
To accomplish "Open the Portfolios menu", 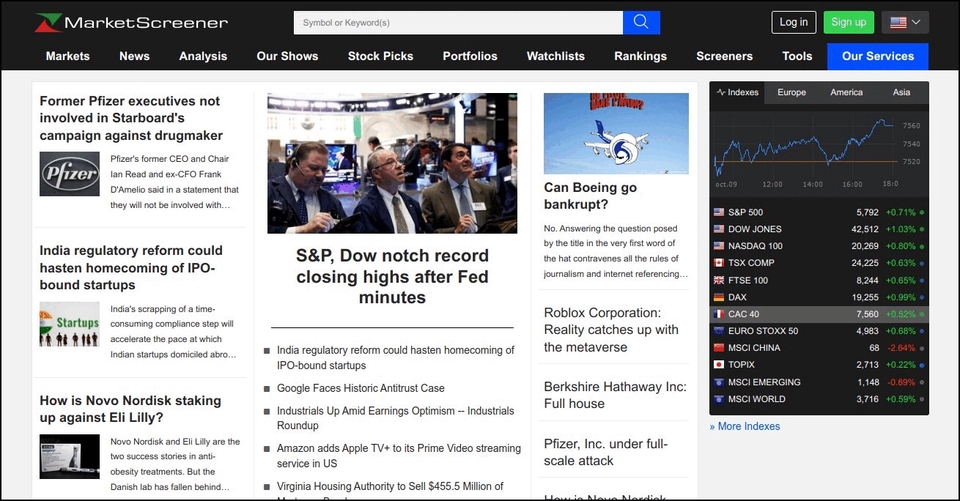I will pyautogui.click(x=470, y=56).
